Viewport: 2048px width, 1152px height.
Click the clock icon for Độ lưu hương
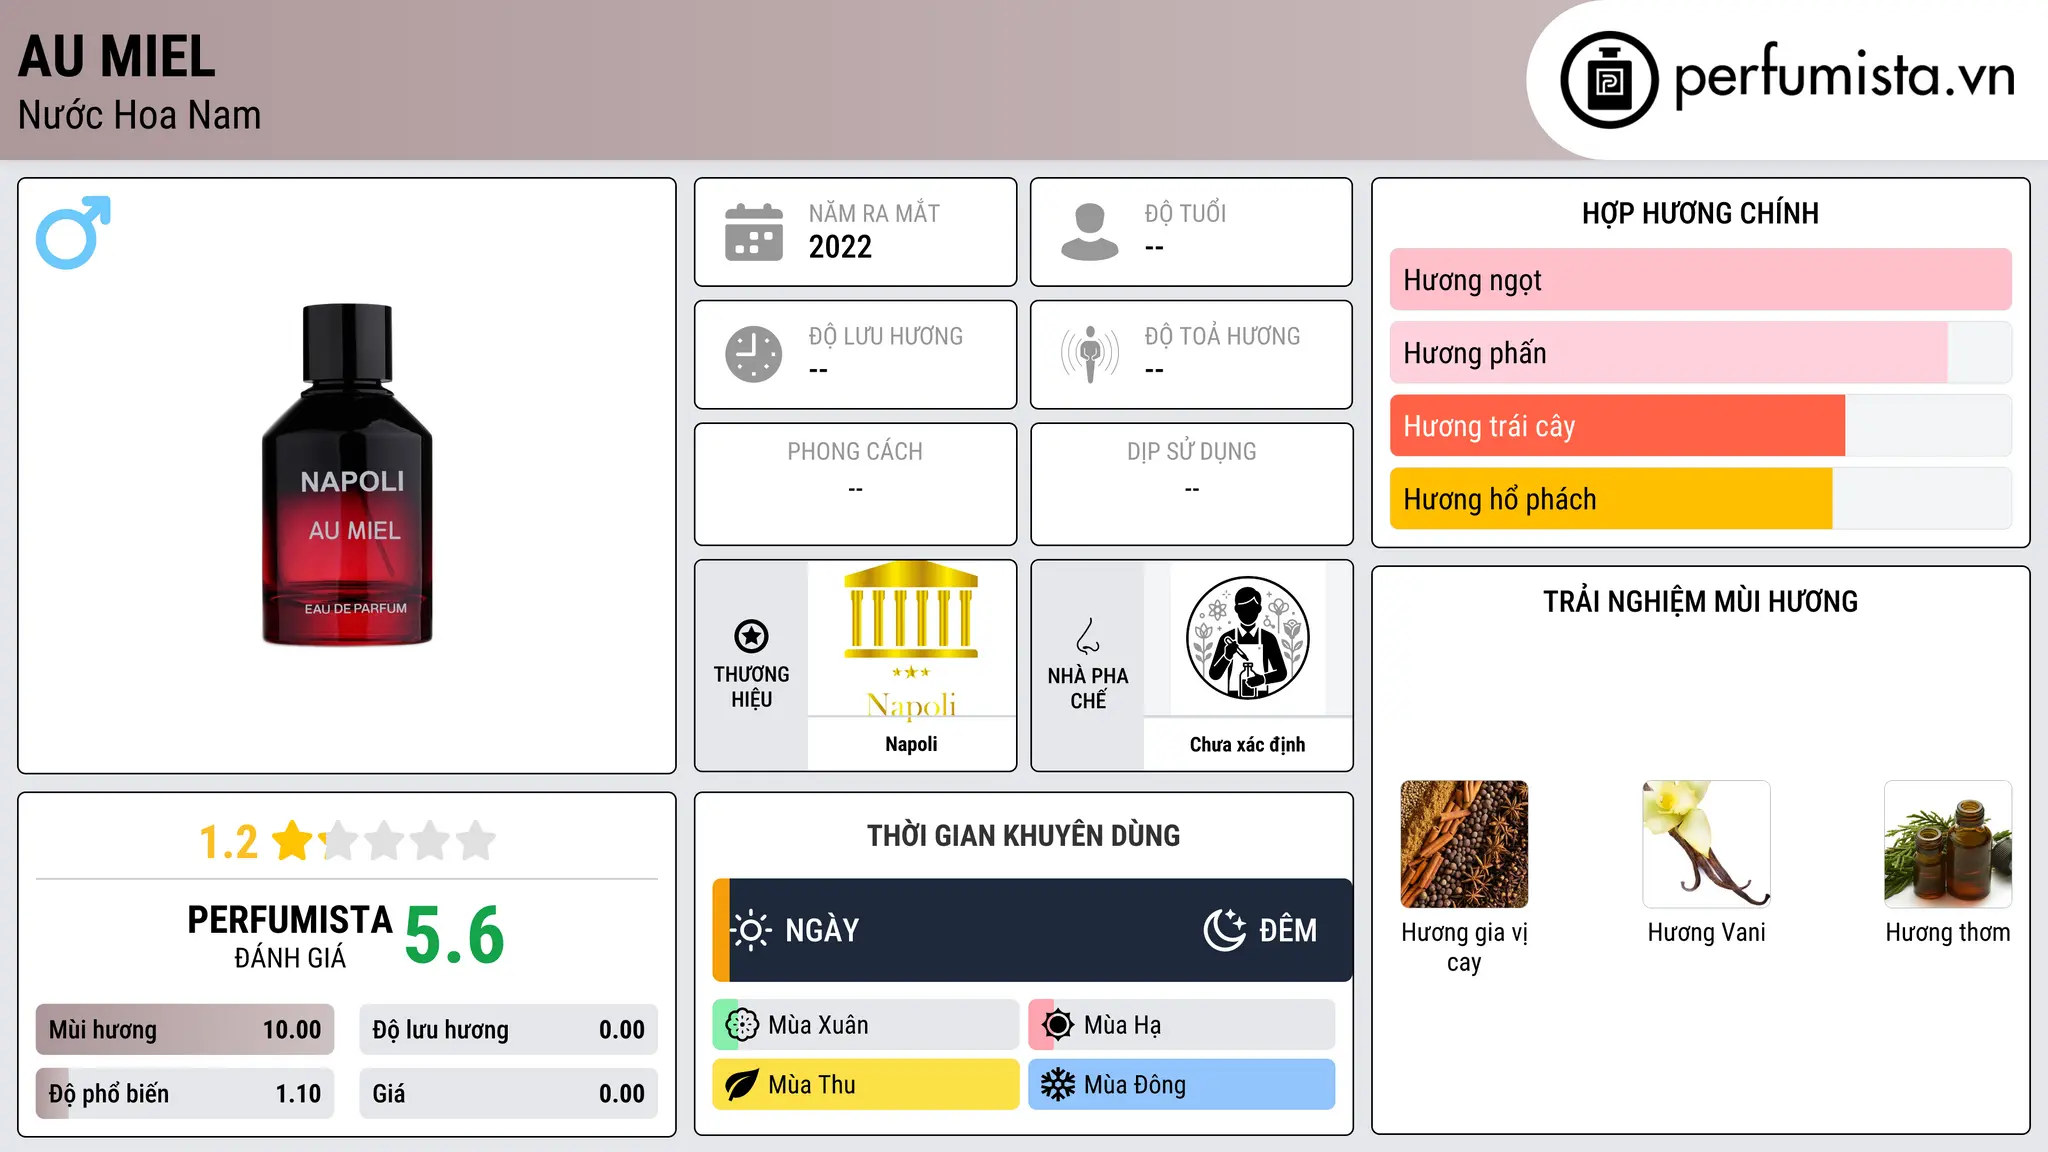(754, 354)
